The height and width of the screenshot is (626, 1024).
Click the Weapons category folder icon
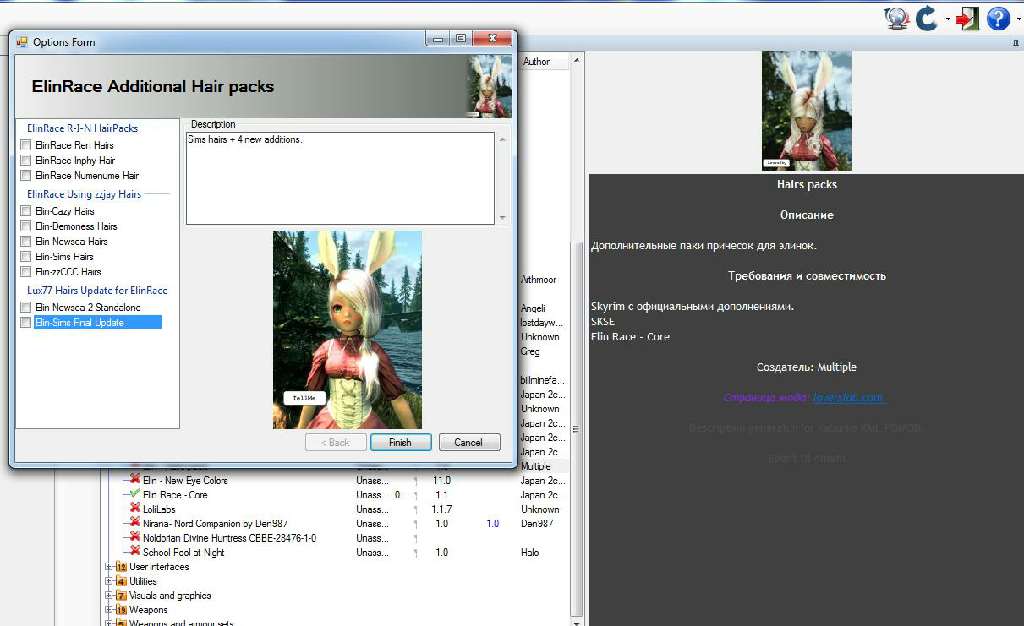pos(121,610)
